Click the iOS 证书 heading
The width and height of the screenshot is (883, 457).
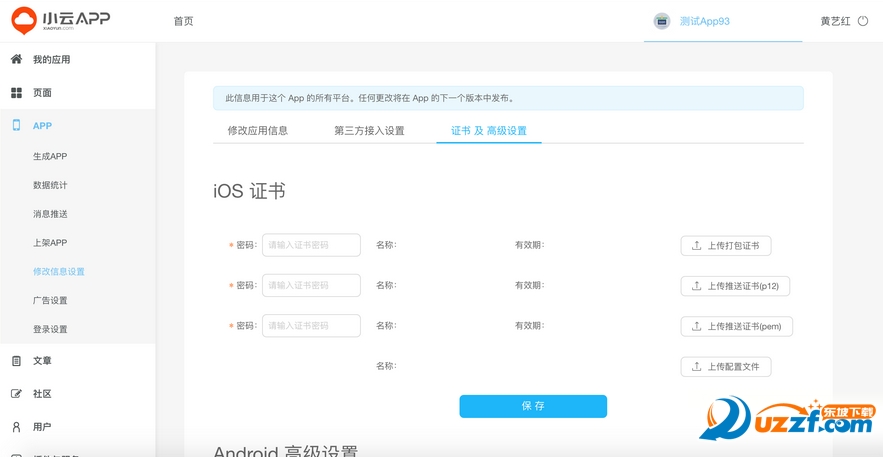(249, 191)
